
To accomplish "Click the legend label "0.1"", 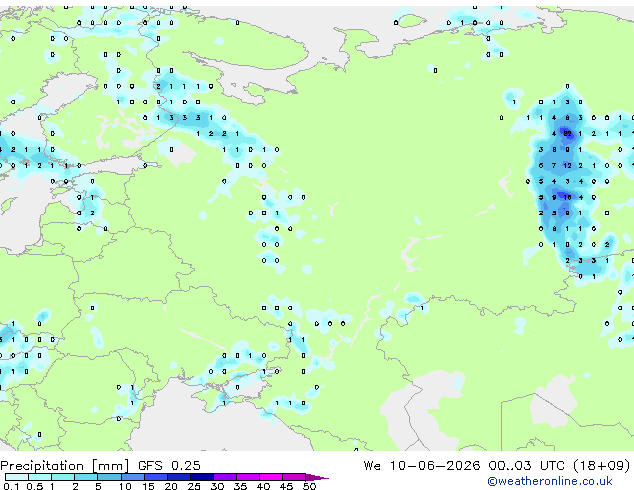I will (x=11, y=486).
